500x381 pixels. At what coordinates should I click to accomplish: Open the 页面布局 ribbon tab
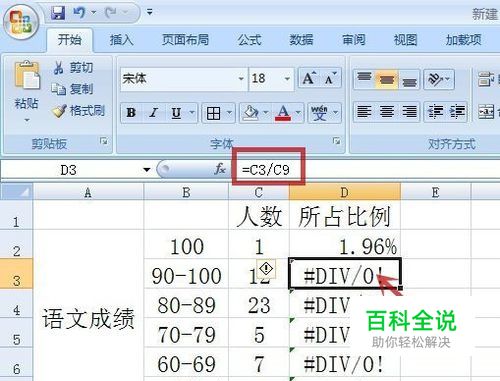point(185,40)
